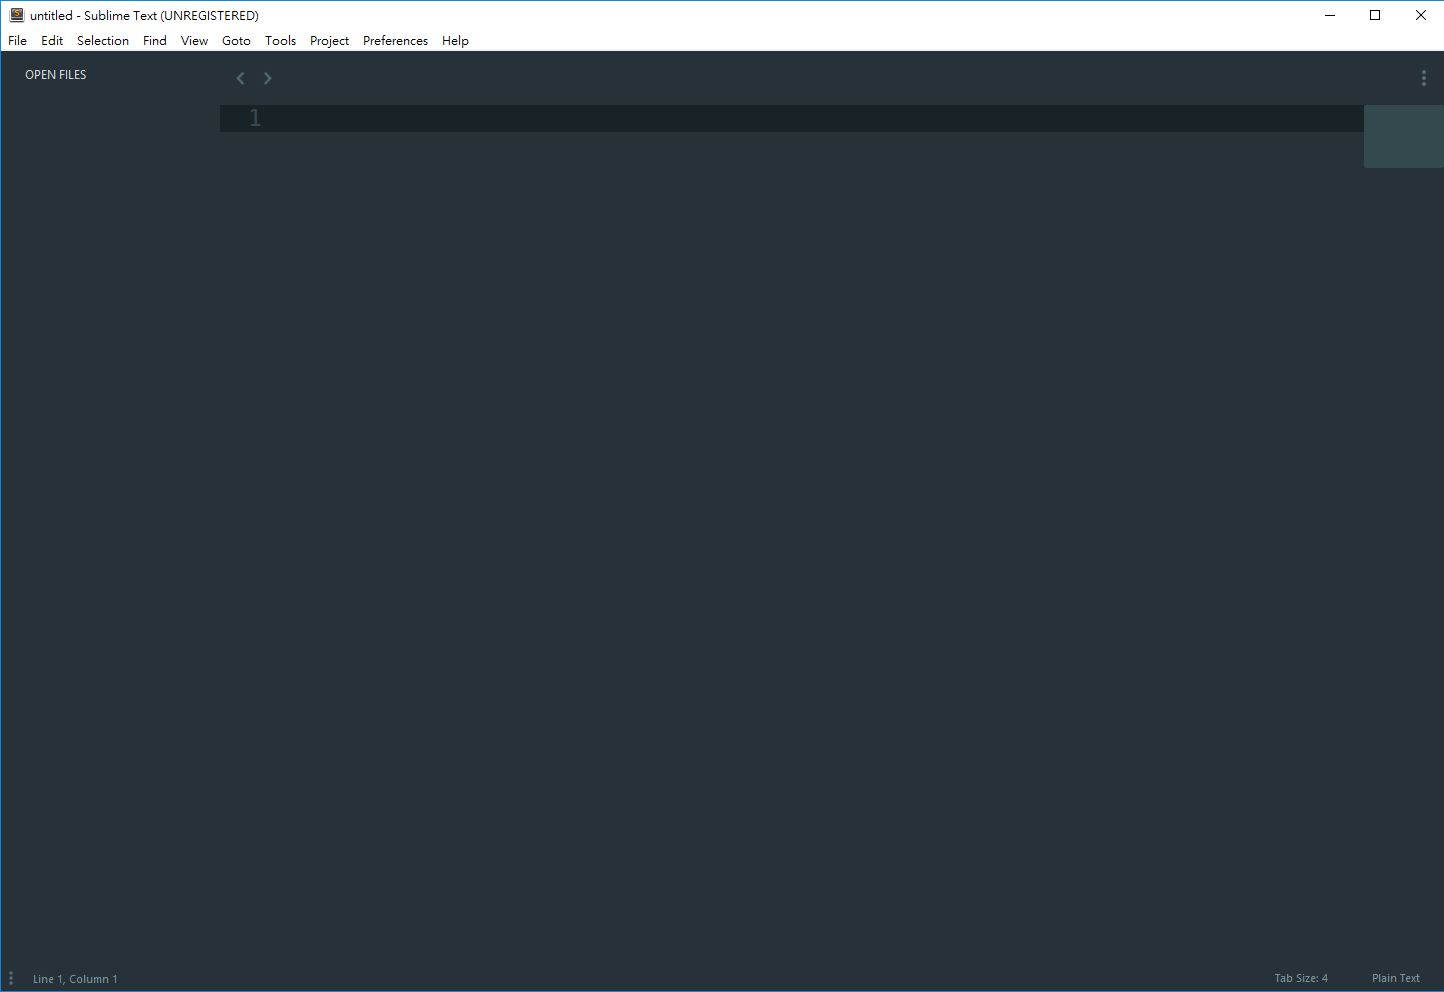
Task: Change syntax via Plain Text selector
Action: click(x=1396, y=978)
